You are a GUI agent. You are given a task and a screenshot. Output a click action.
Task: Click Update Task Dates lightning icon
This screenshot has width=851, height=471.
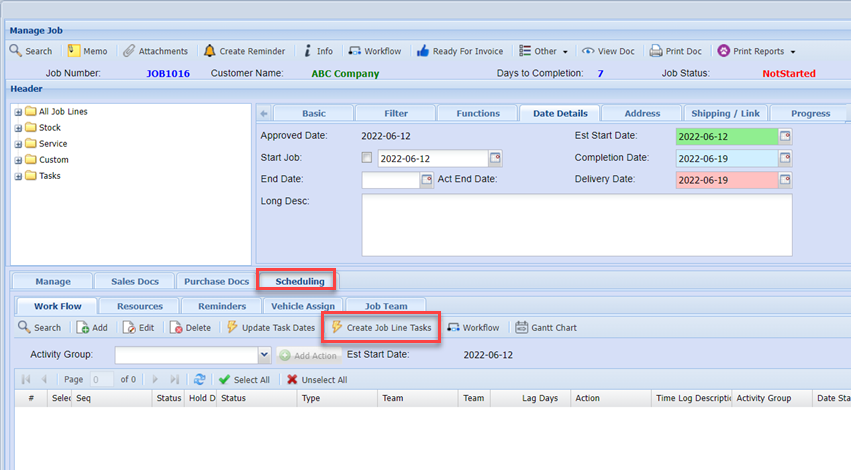click(232, 327)
